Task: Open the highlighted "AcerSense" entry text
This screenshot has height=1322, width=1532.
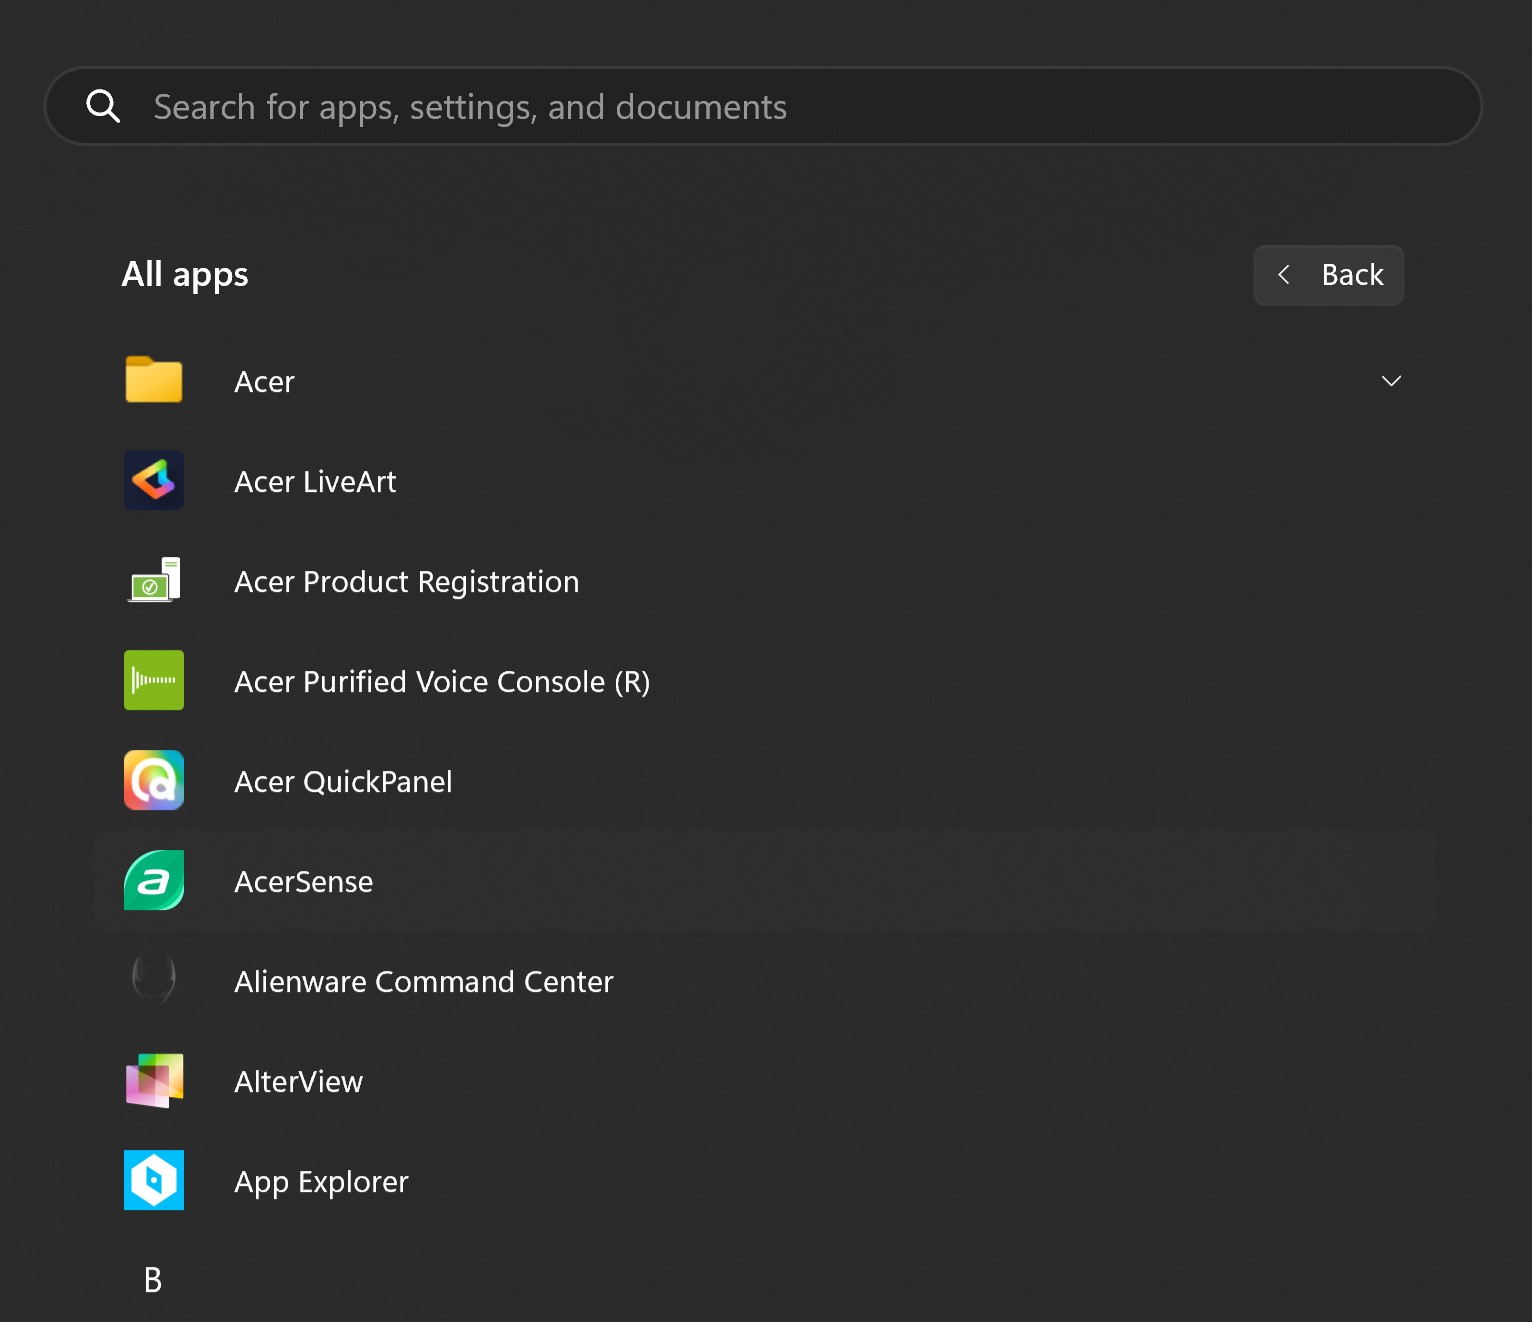Action: [303, 882]
